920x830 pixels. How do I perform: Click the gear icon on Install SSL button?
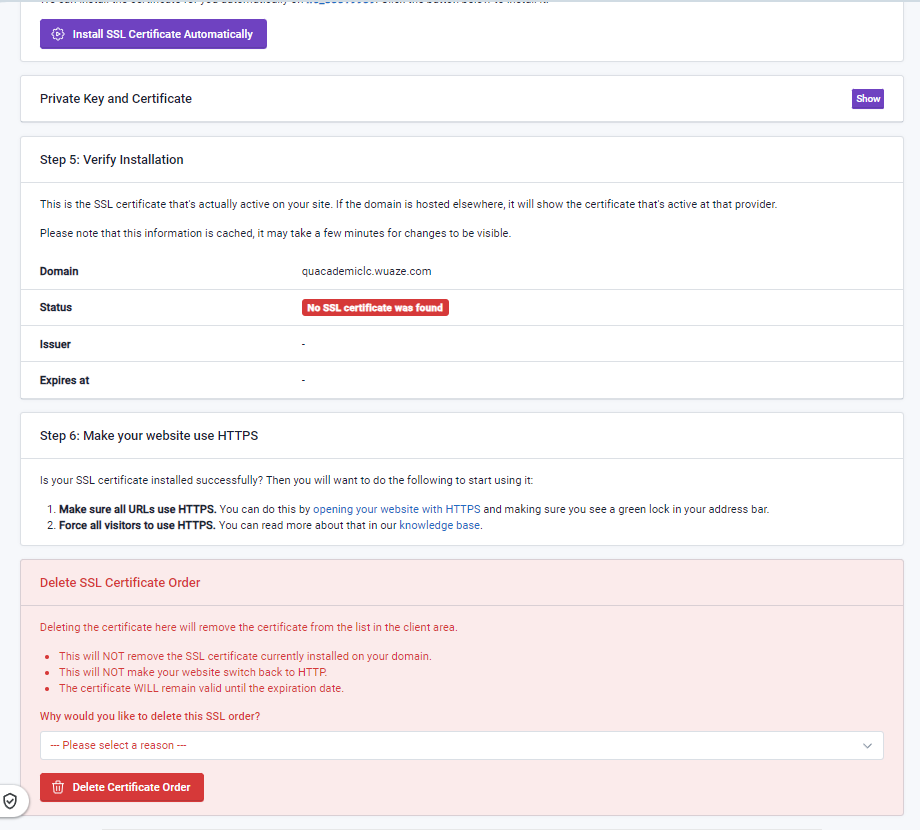coord(58,34)
